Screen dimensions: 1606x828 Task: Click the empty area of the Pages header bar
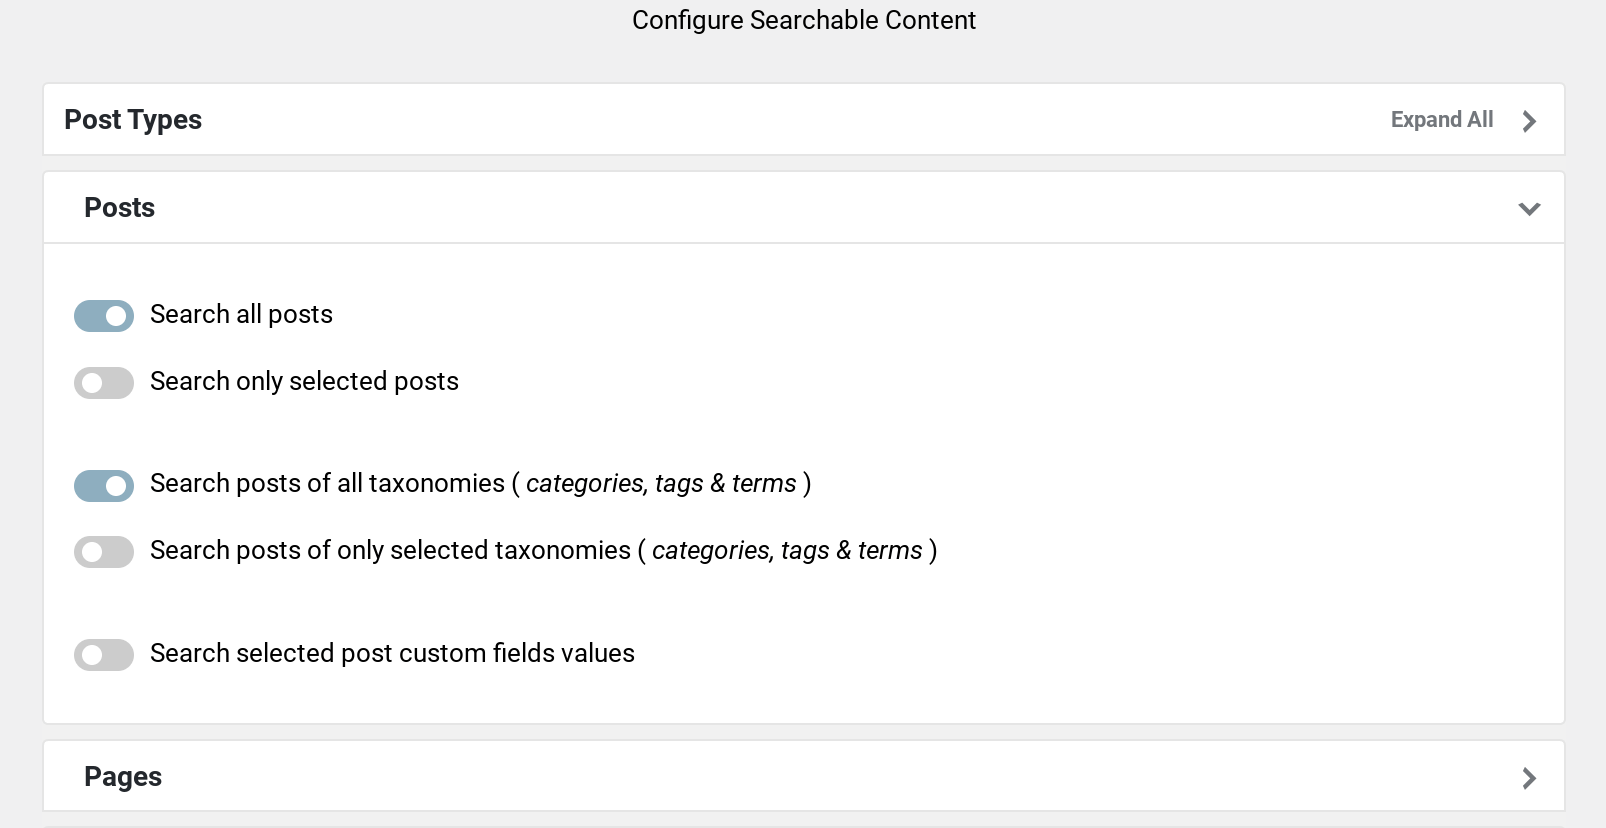[800, 777]
